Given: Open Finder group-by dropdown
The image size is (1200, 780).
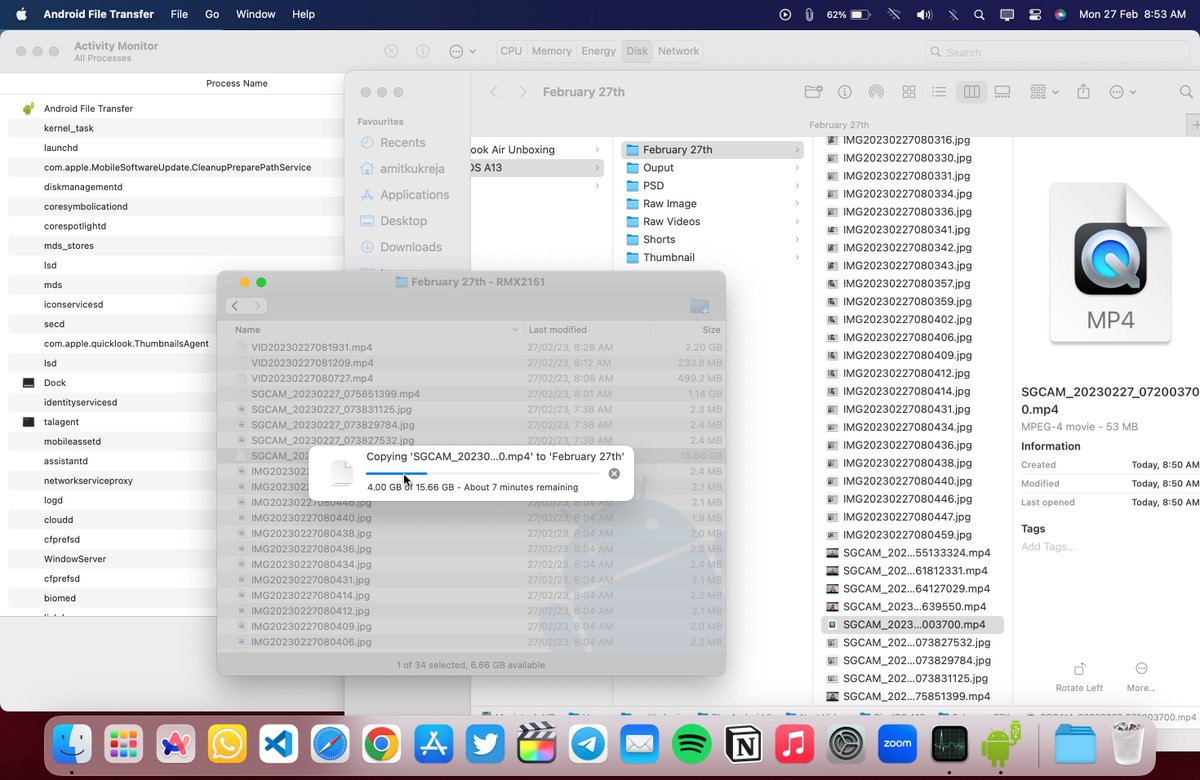Looking at the screenshot, I should (x=1044, y=92).
